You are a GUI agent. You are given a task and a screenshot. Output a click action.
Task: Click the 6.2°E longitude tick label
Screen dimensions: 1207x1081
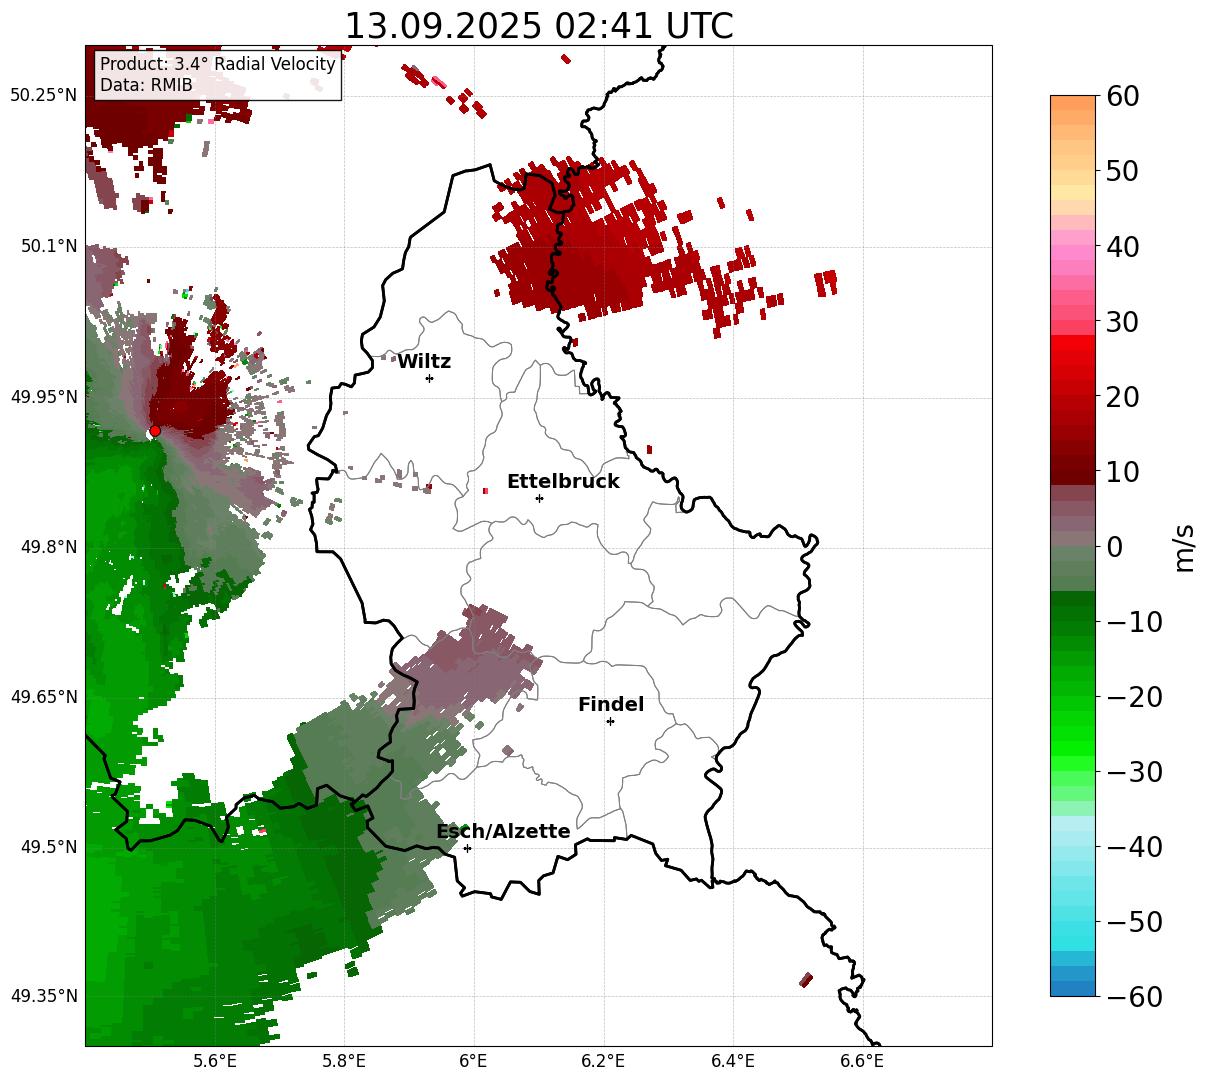coord(604,1061)
